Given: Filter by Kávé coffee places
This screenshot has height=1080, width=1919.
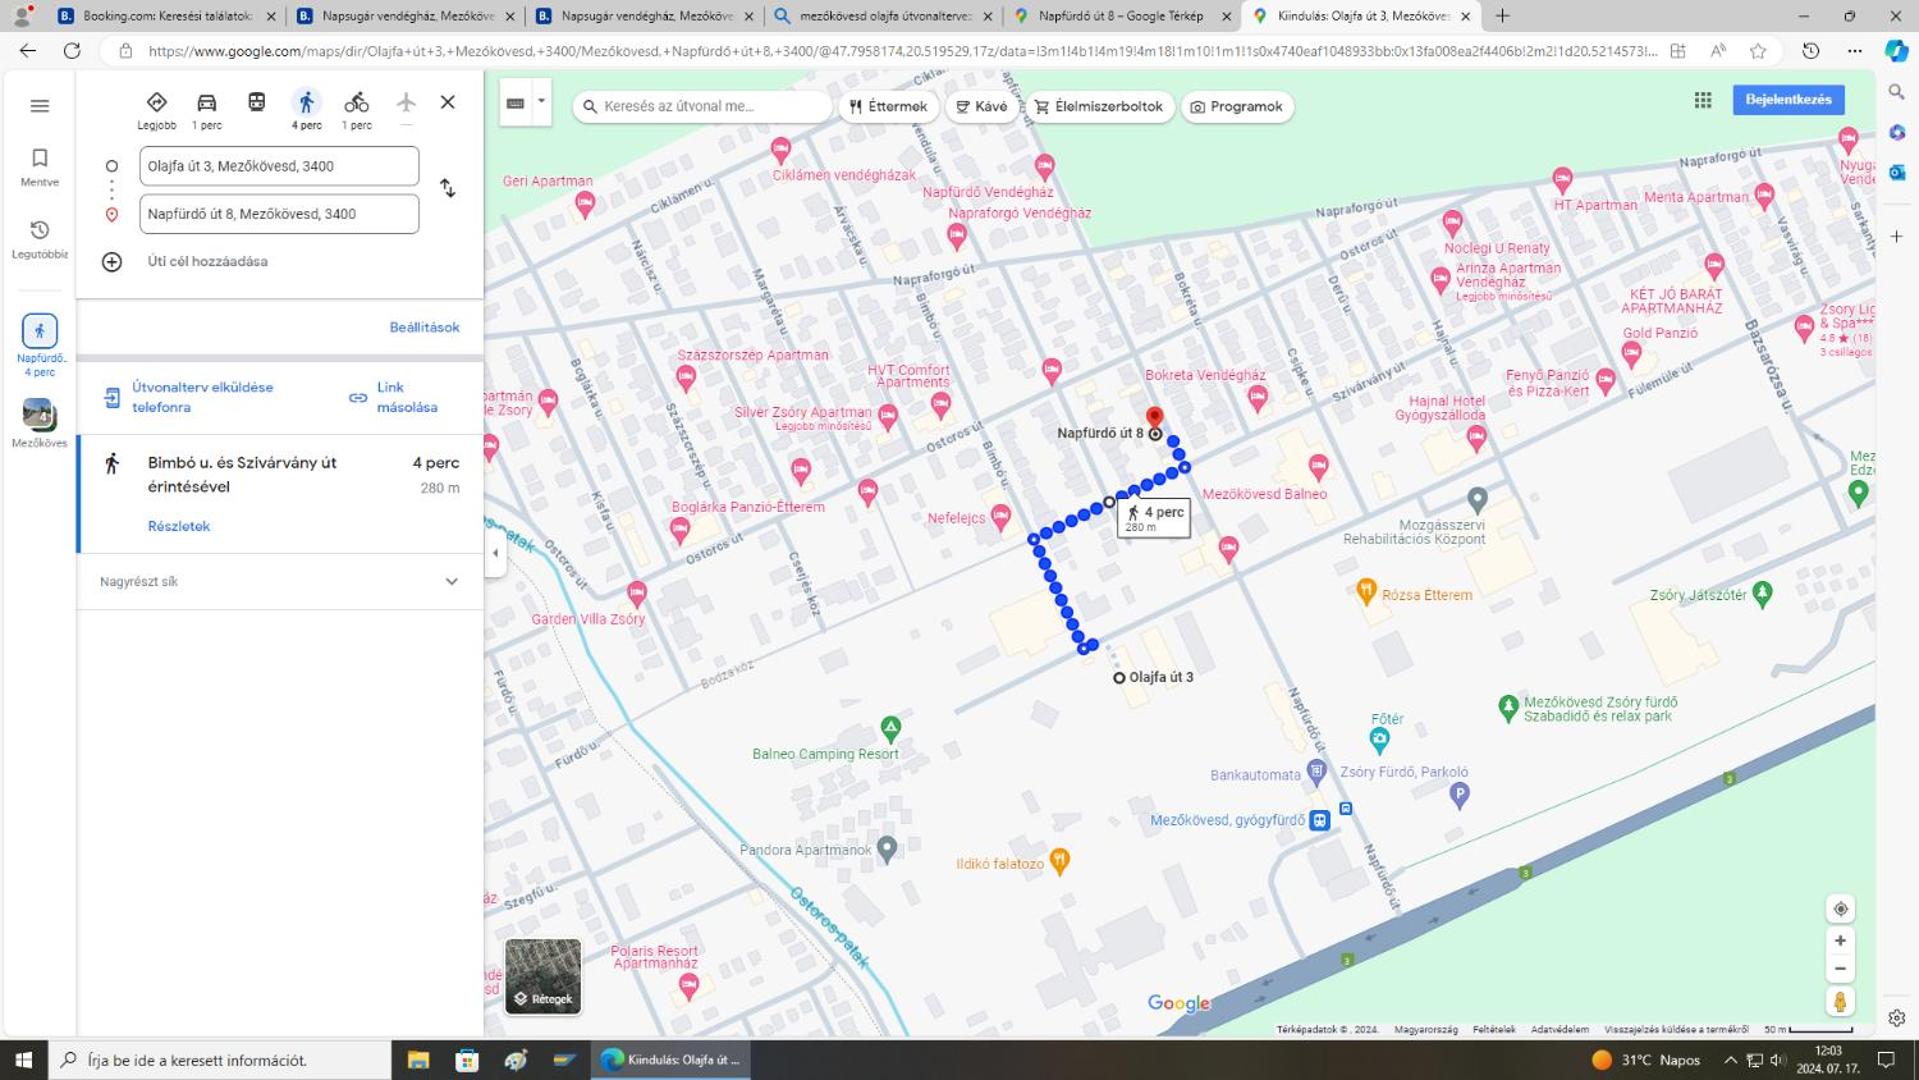Looking at the screenshot, I should tap(982, 106).
